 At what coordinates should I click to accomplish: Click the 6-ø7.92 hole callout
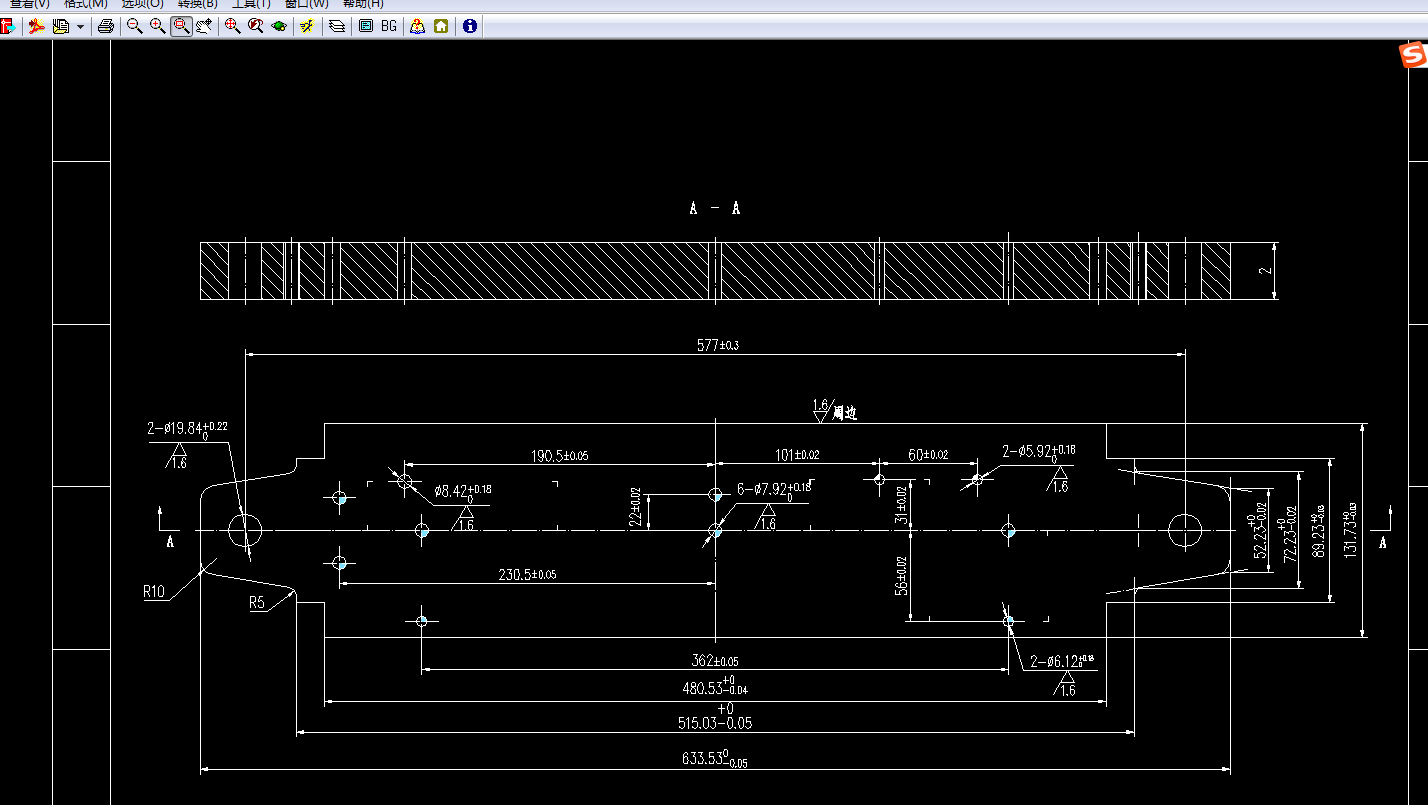tap(774, 489)
